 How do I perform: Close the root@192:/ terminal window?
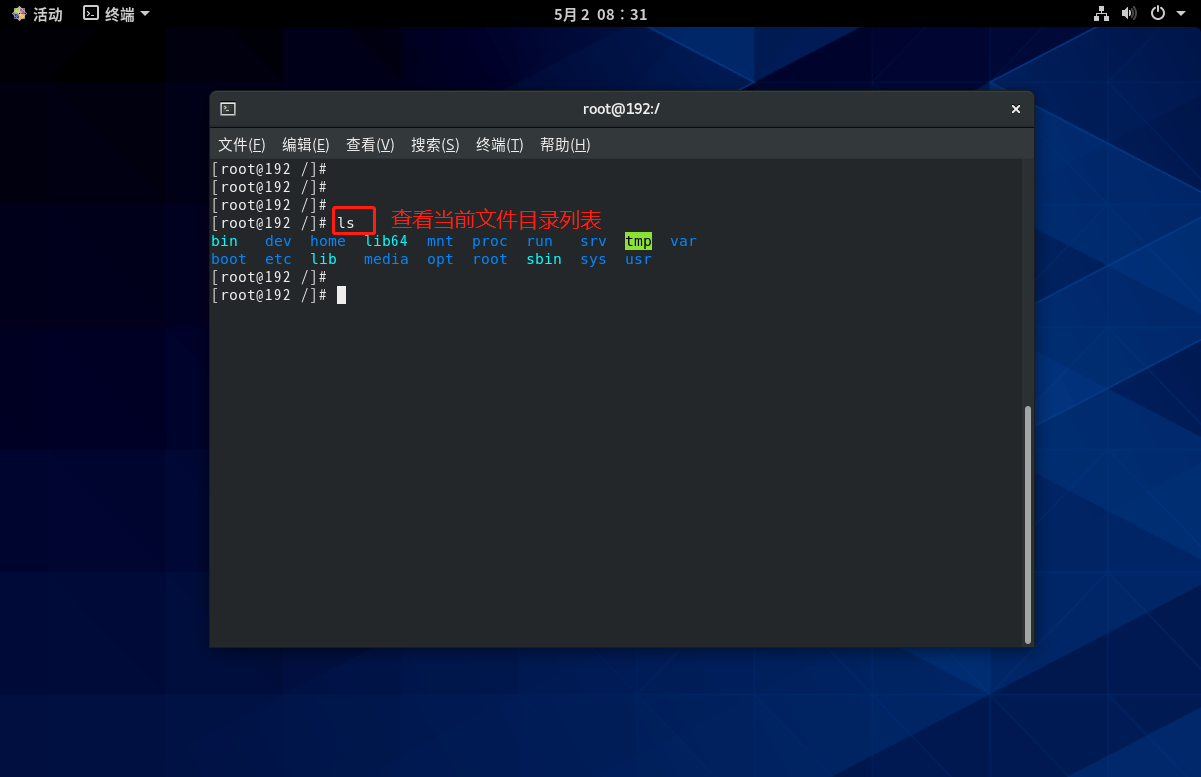[x=1015, y=109]
